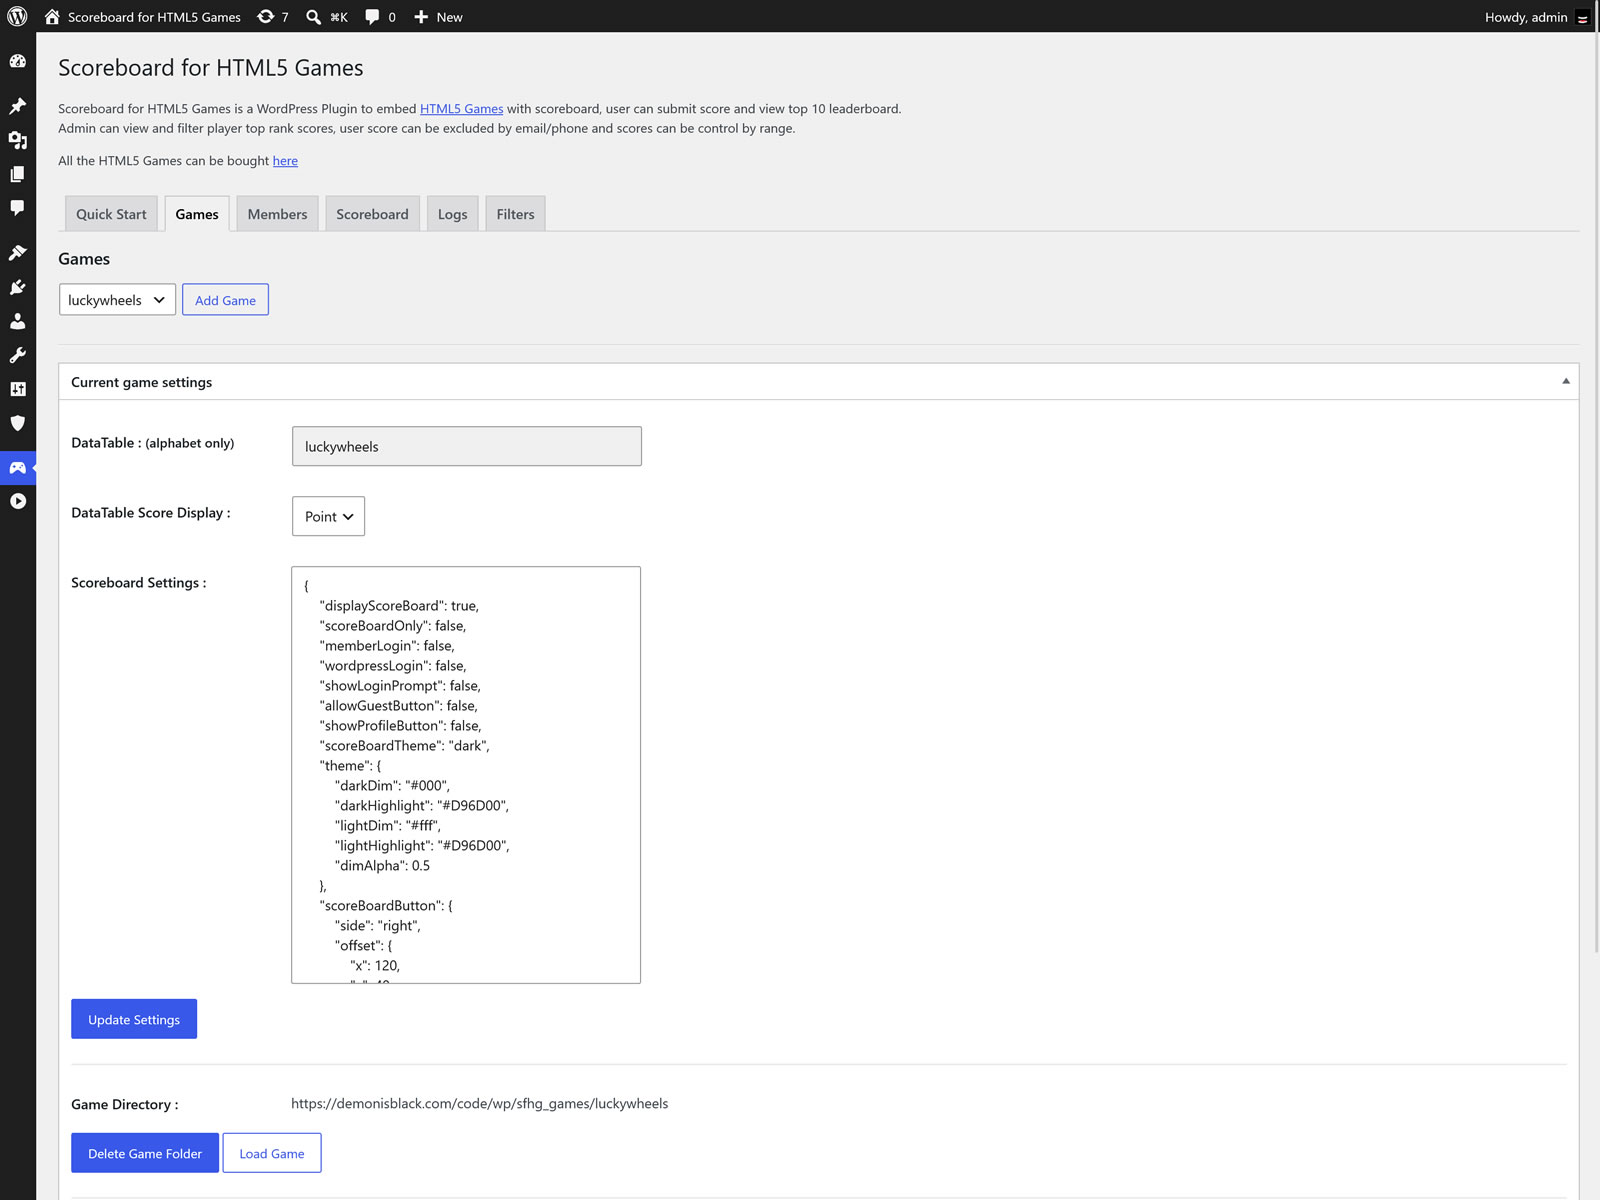The image size is (1600, 1200).
Task: Click the 'Games' section heading
Action: pos(84,259)
